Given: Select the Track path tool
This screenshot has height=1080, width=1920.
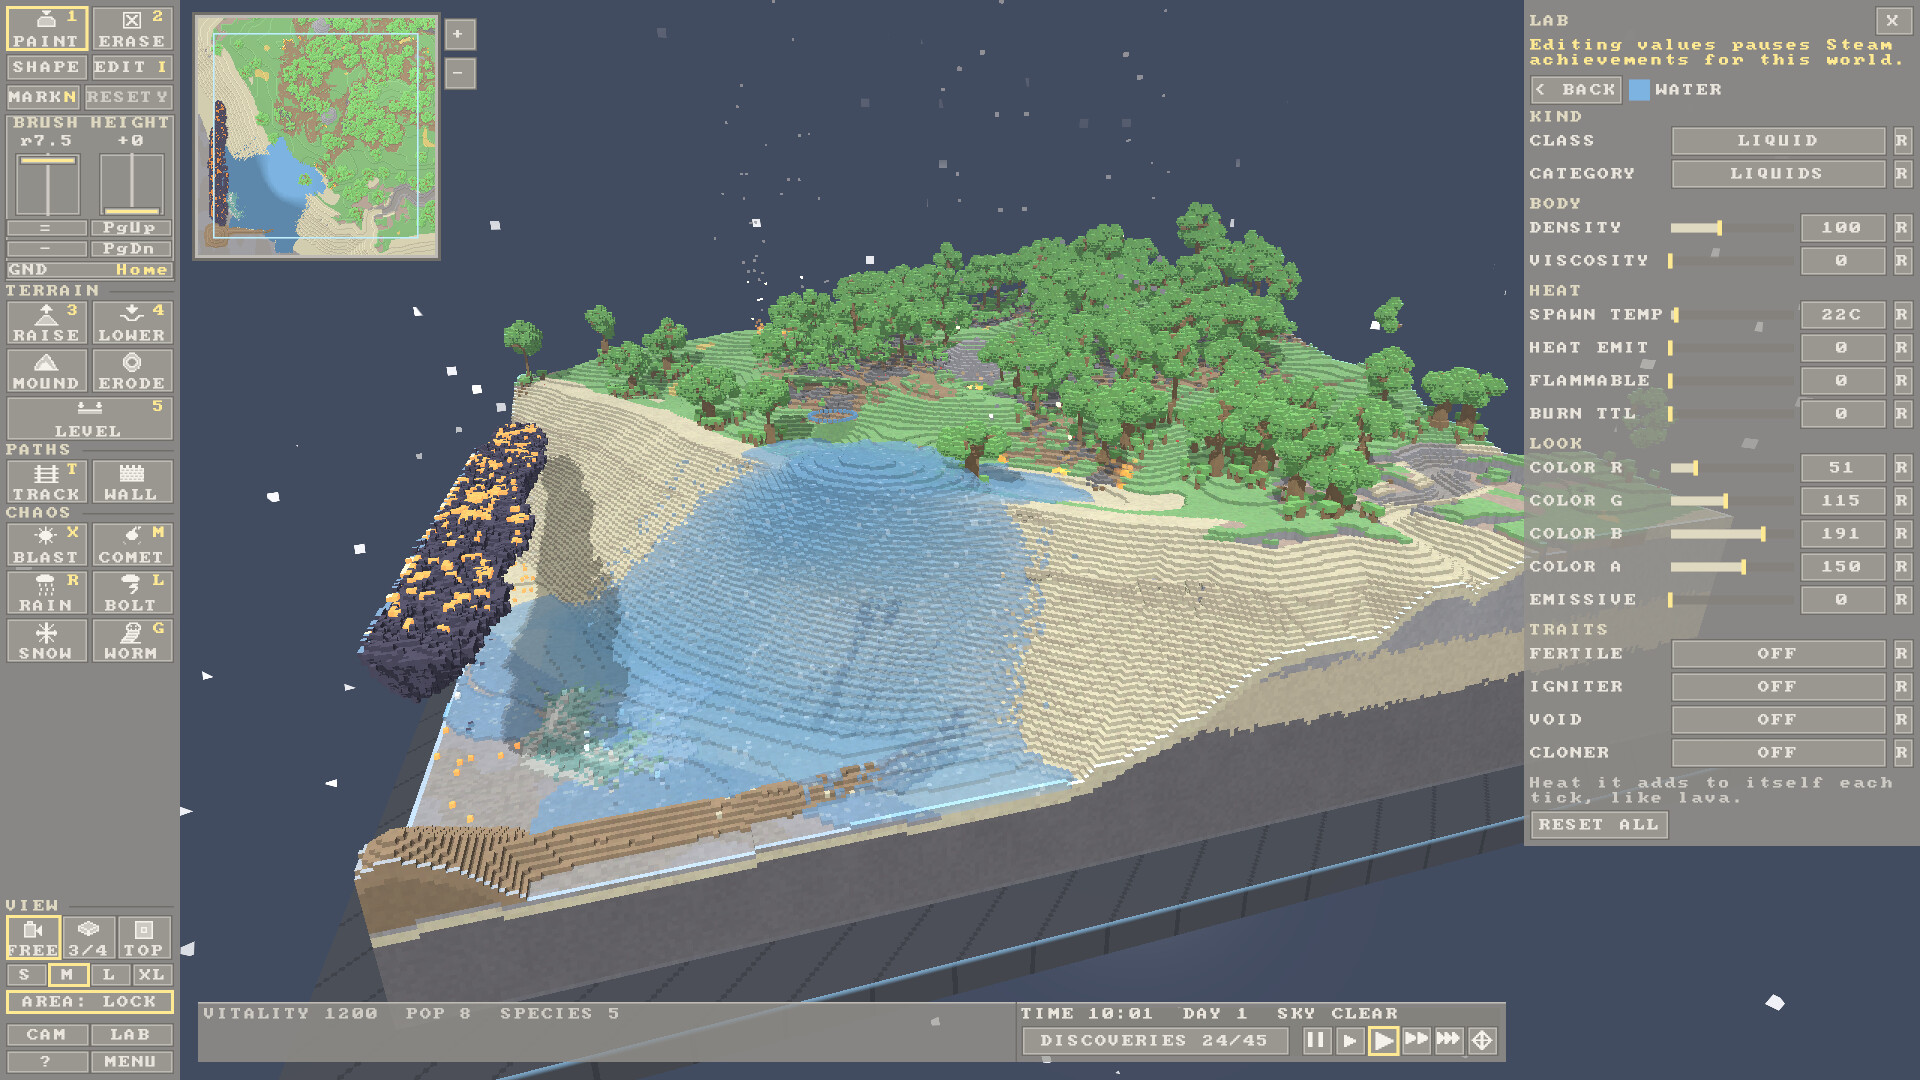Looking at the screenshot, I should pos(46,482).
